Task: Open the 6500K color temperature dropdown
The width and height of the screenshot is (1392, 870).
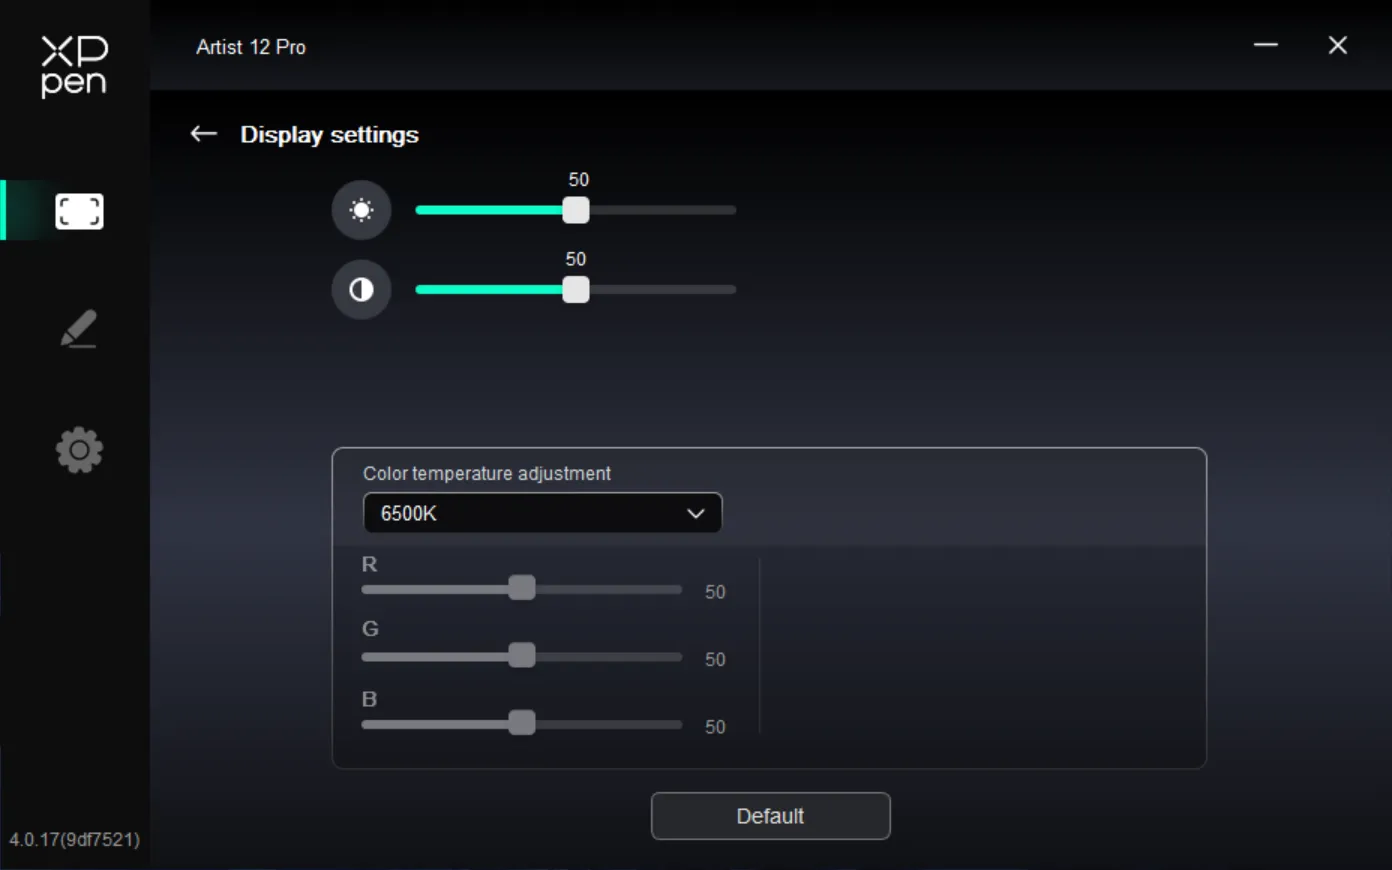Action: coord(542,513)
